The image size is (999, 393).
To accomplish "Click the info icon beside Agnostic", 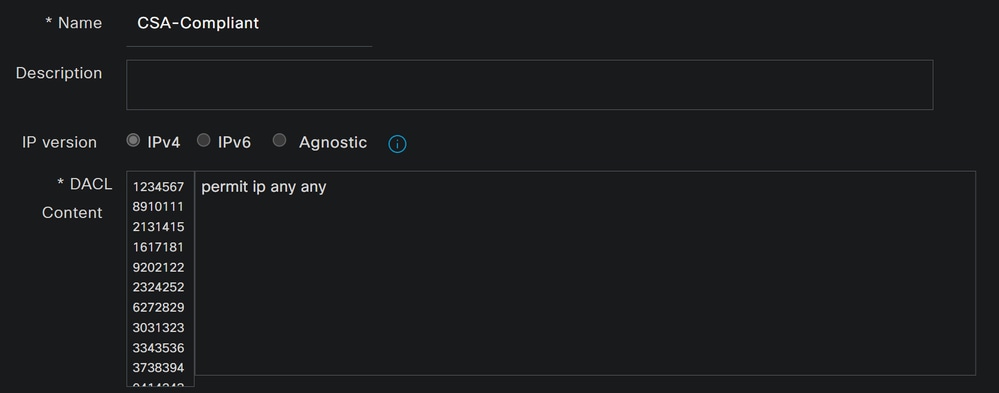I will click(397, 144).
